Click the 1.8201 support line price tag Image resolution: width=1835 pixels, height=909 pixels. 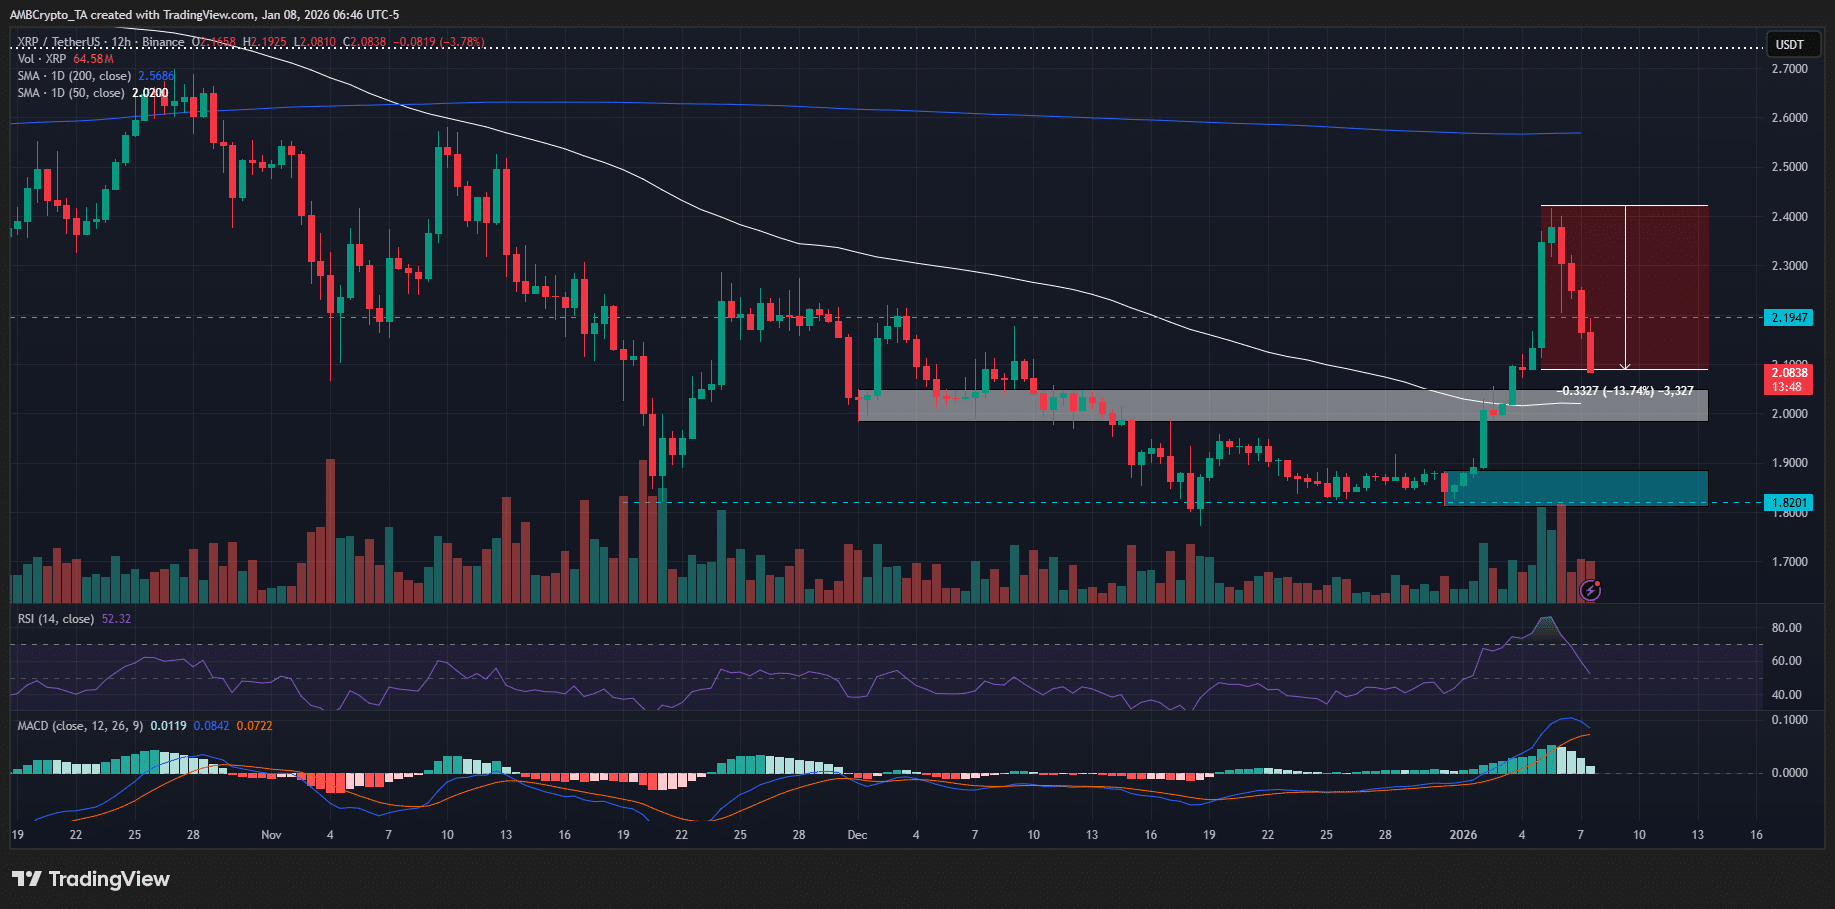pyautogui.click(x=1789, y=503)
